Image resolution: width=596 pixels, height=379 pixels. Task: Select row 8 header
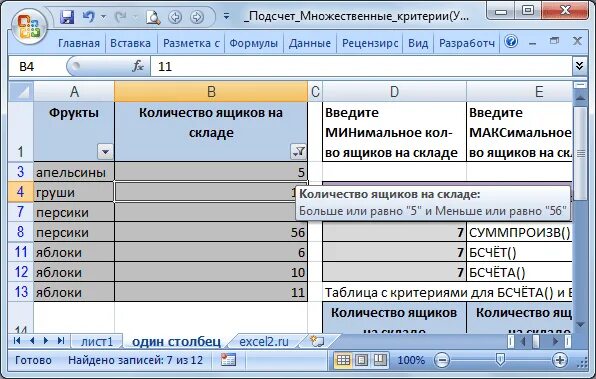pos(21,232)
